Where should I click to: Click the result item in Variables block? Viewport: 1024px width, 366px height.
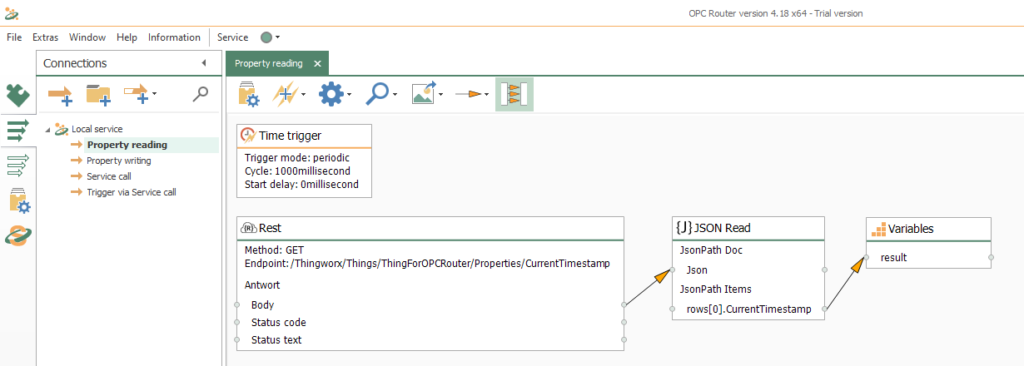893,258
